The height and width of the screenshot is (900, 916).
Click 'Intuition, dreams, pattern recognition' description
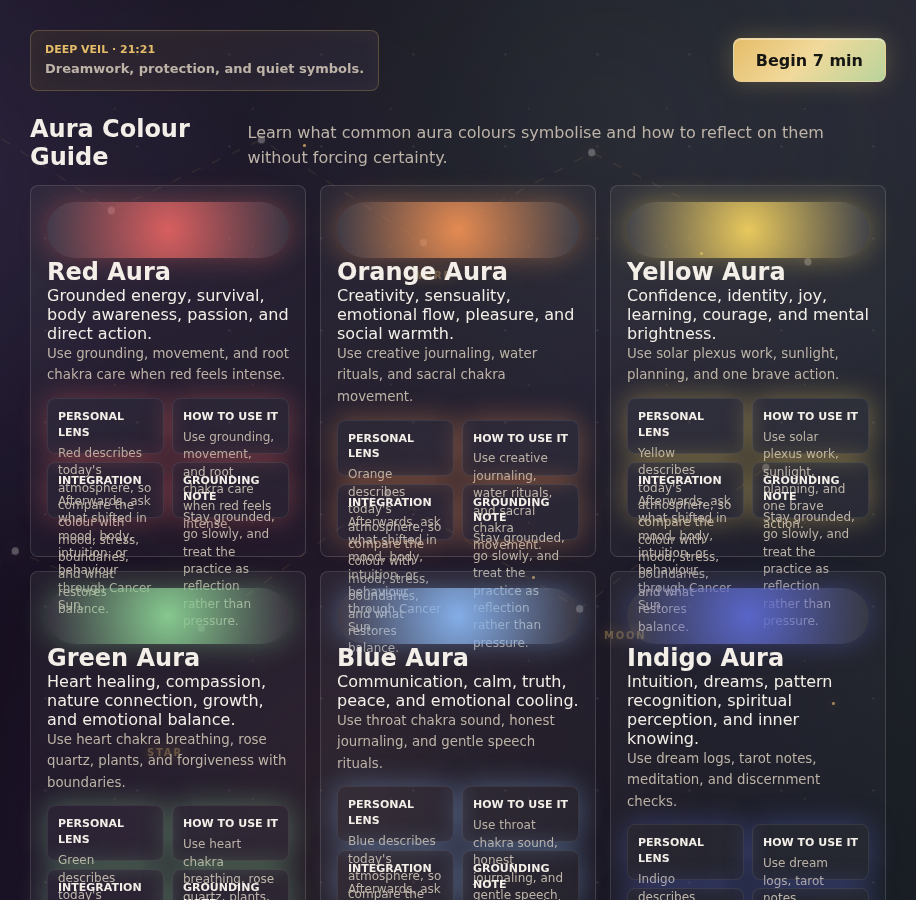tap(729, 710)
